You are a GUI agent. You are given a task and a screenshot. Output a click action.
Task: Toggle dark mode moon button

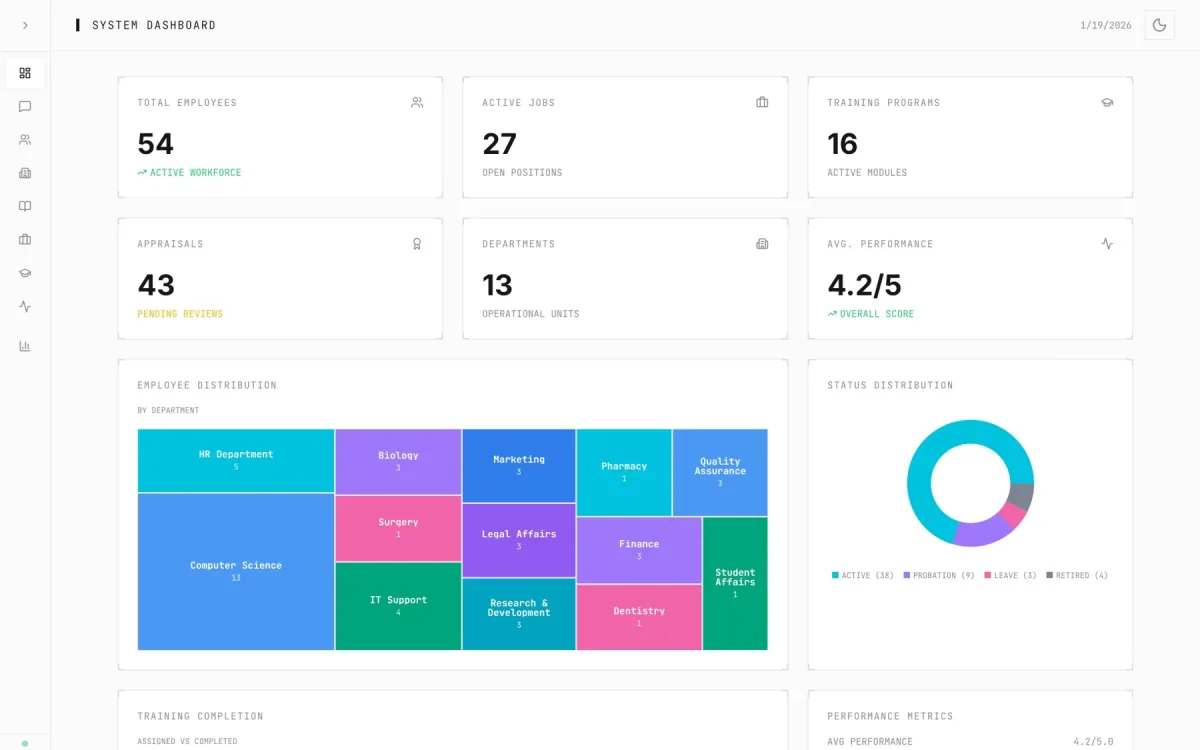[x=1160, y=25]
